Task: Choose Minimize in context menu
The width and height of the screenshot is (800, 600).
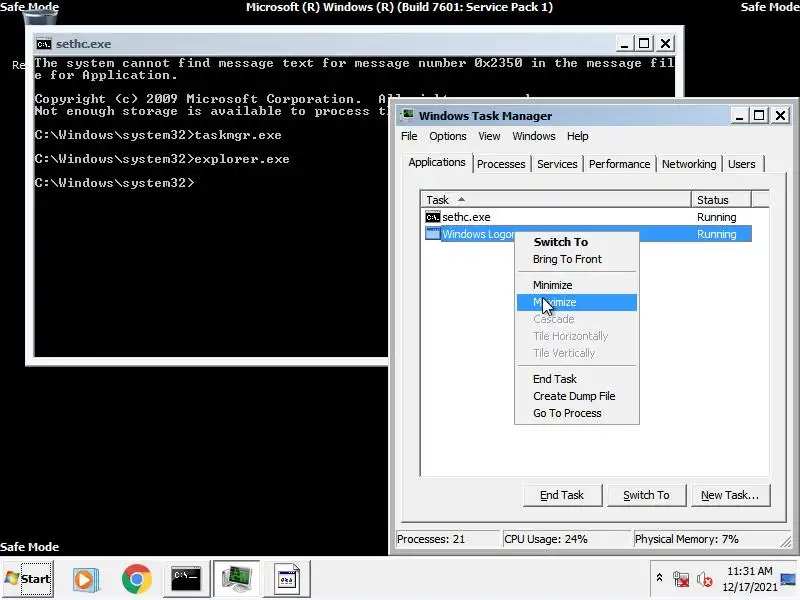Action: coord(577,285)
